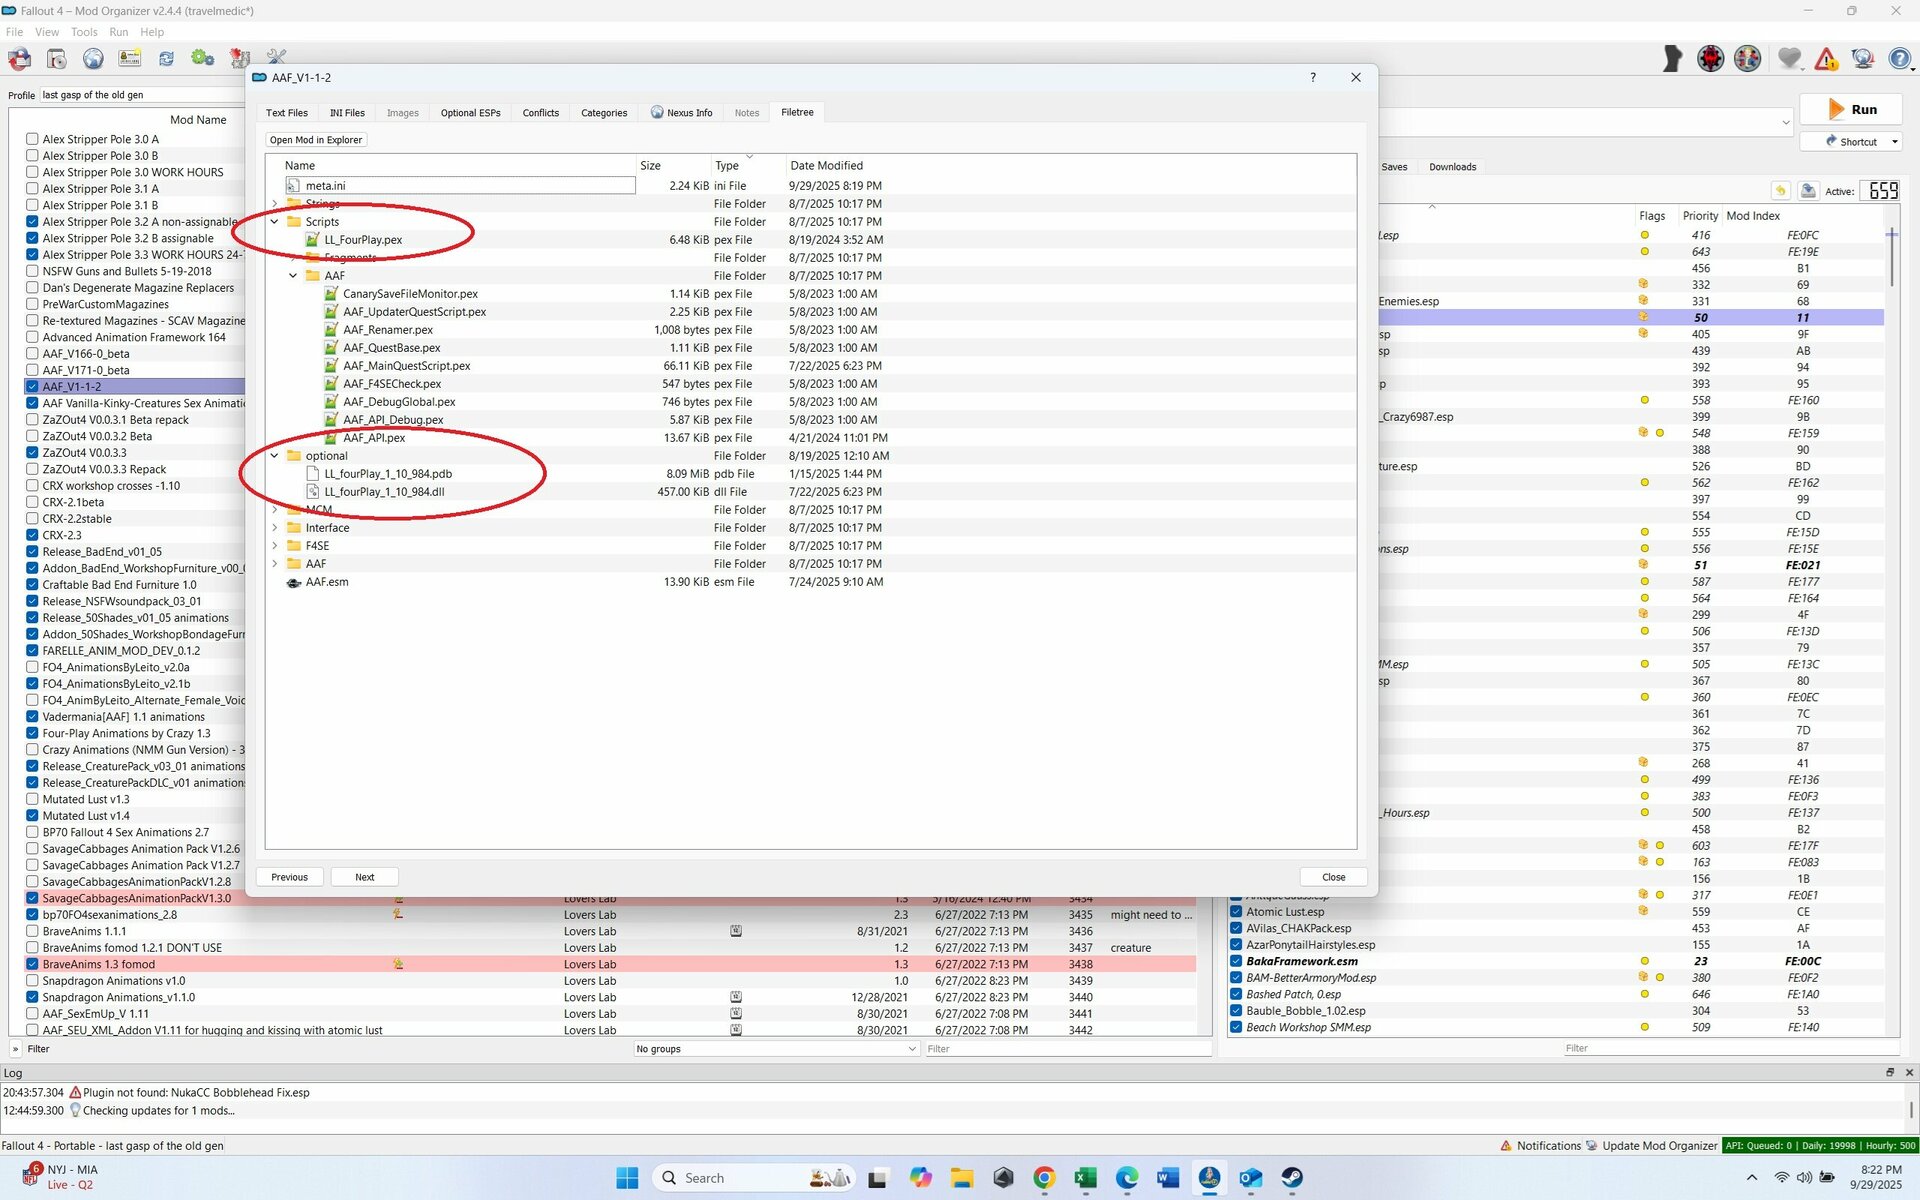Toggle checkbox for CRX-2.3
The width and height of the screenshot is (1920, 1200).
(x=32, y=535)
